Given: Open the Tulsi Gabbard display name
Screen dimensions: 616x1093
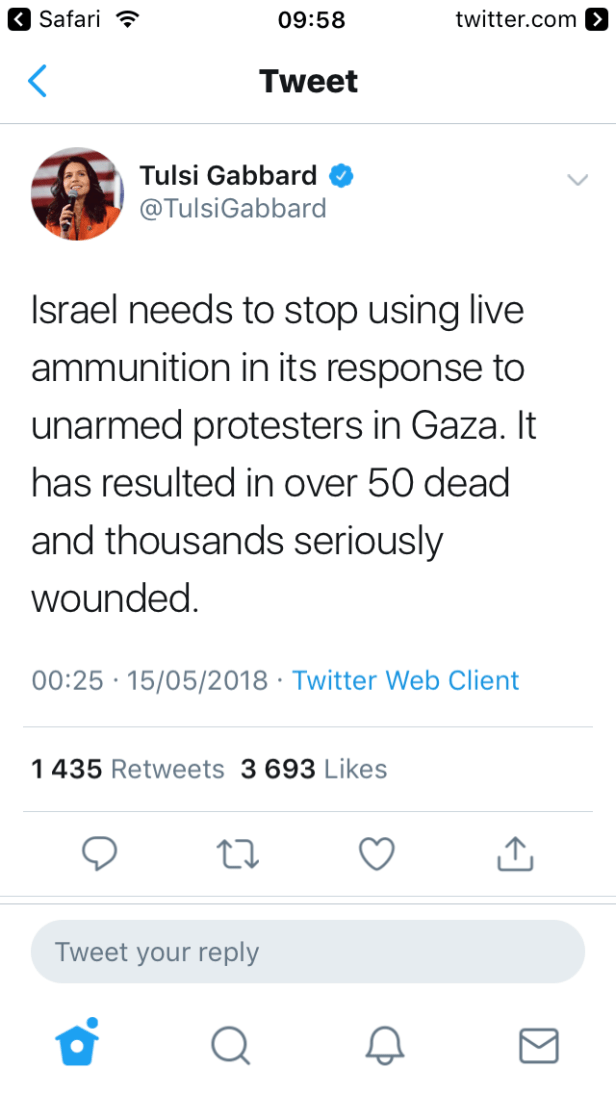Looking at the screenshot, I should coord(228,176).
